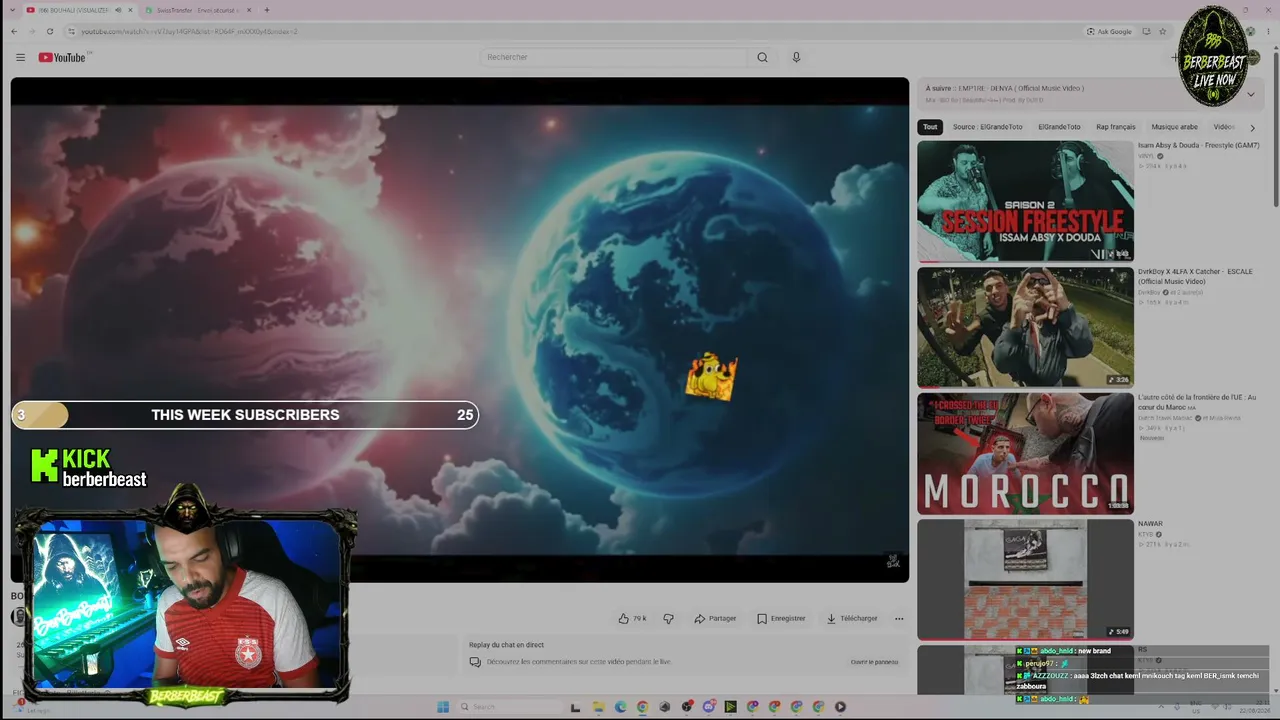Mute the YouTube tab via speaker icon
Image resolution: width=1280 pixels, height=720 pixels.
[x=118, y=10]
